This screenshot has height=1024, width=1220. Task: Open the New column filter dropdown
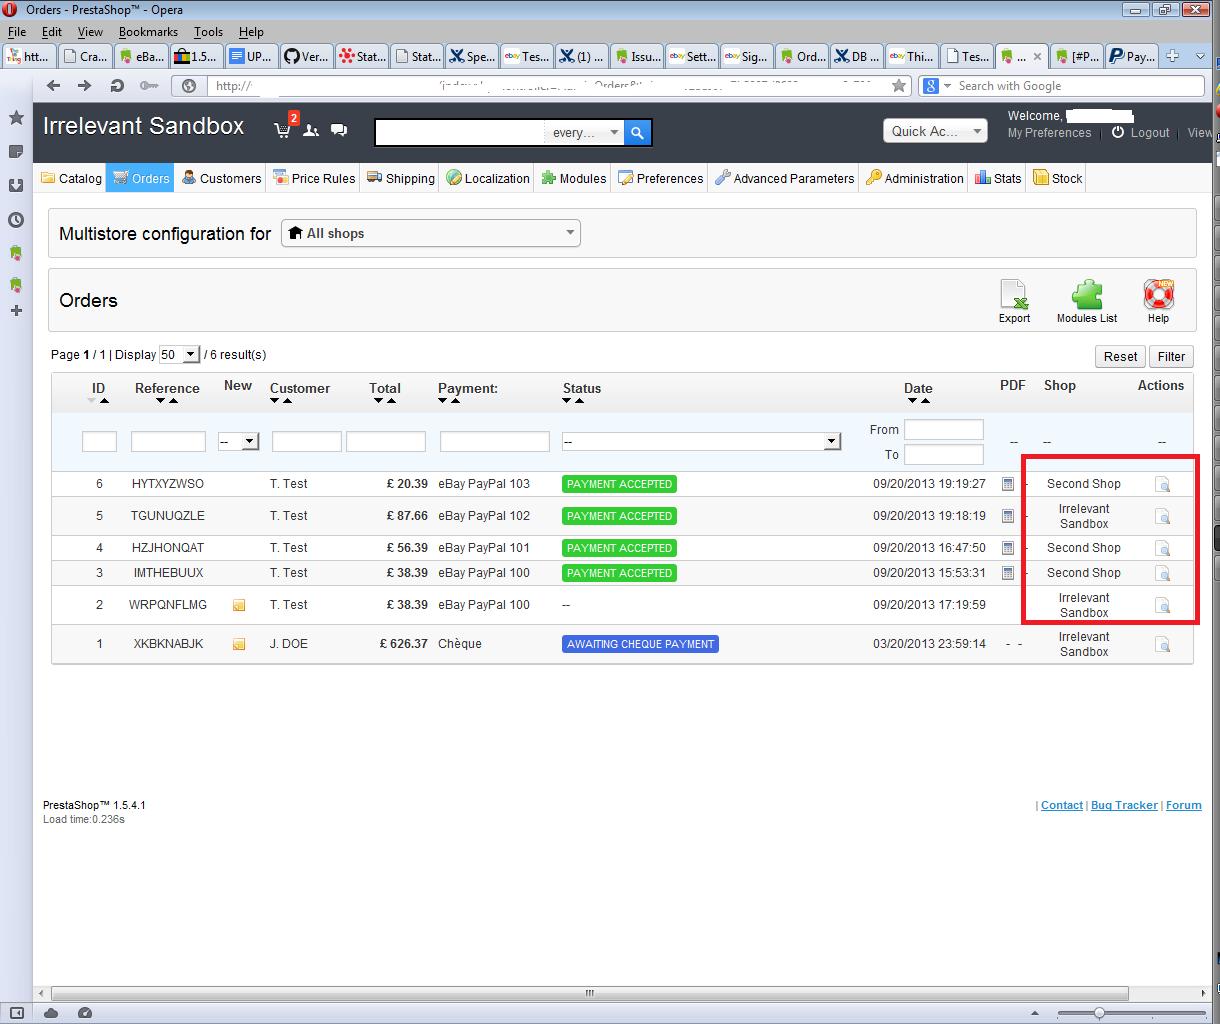point(239,441)
